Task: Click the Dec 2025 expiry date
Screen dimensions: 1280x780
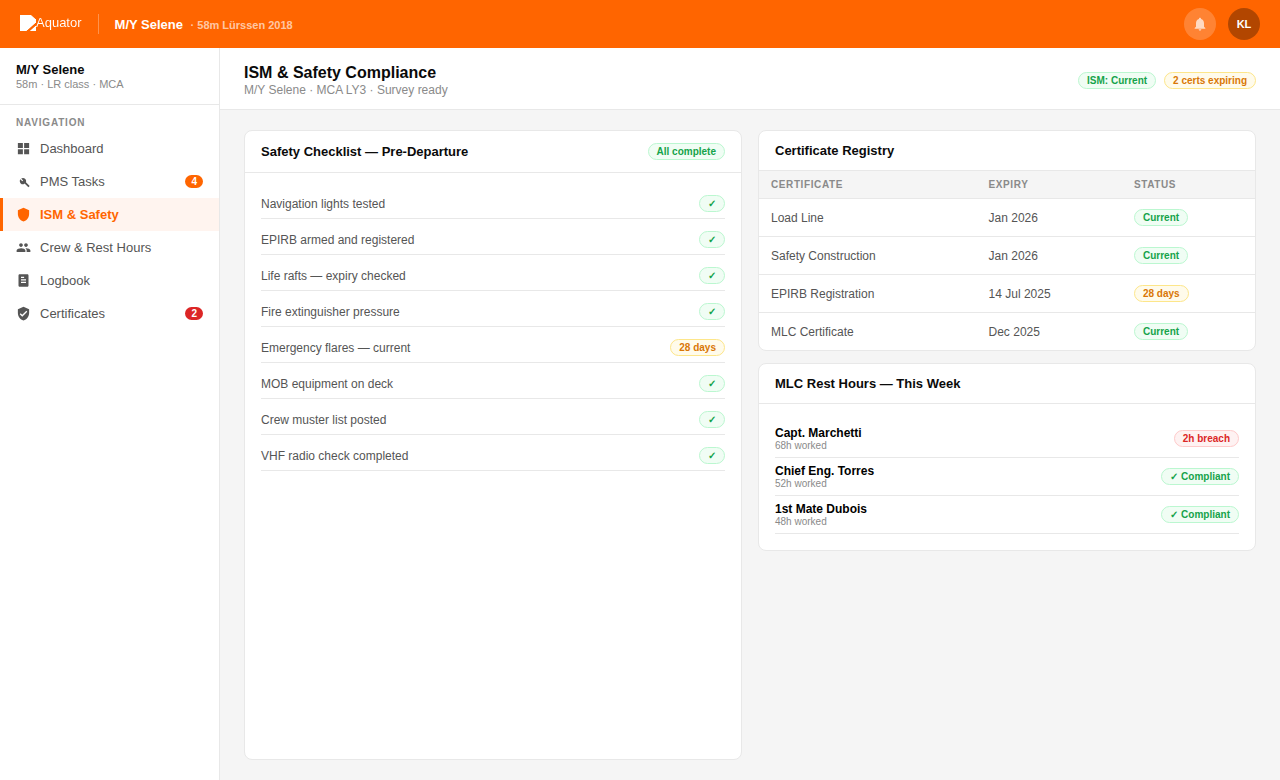Action: click(1014, 332)
